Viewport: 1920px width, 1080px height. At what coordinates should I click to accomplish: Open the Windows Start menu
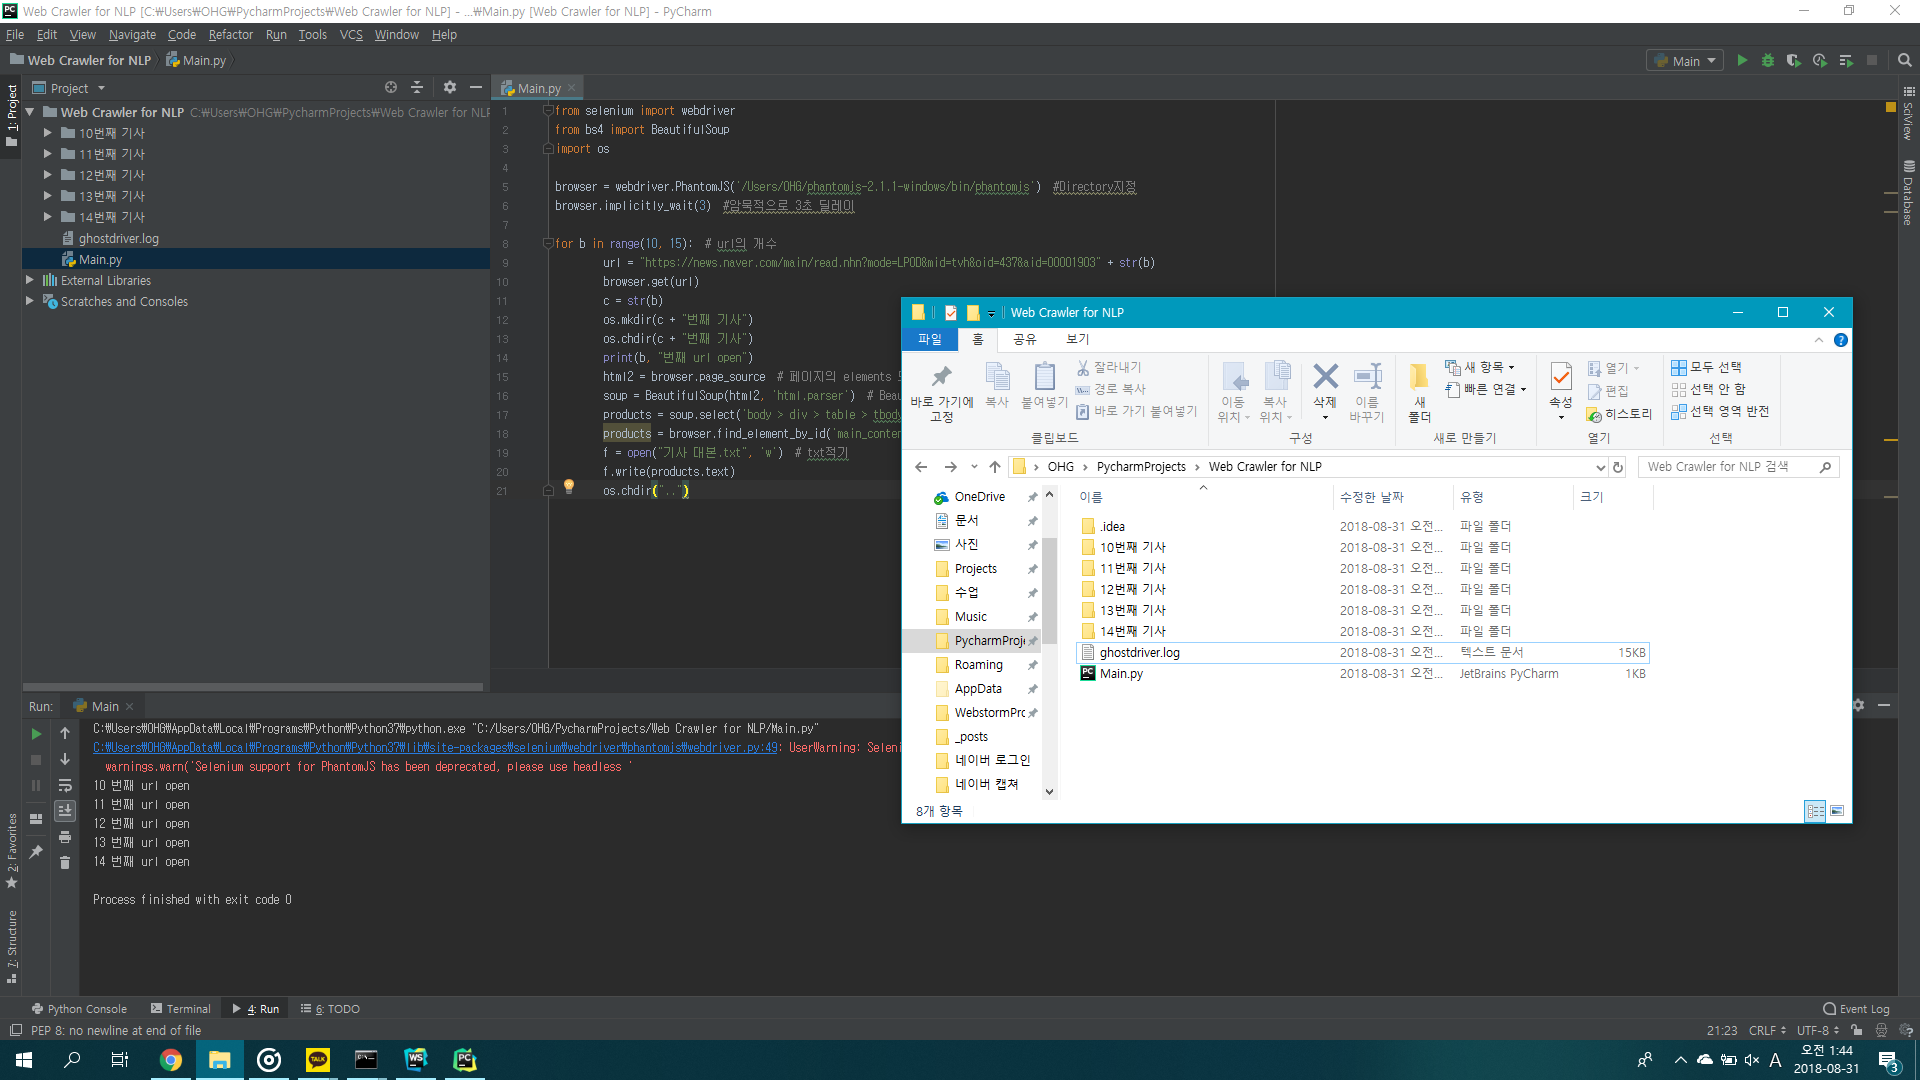(x=24, y=1060)
